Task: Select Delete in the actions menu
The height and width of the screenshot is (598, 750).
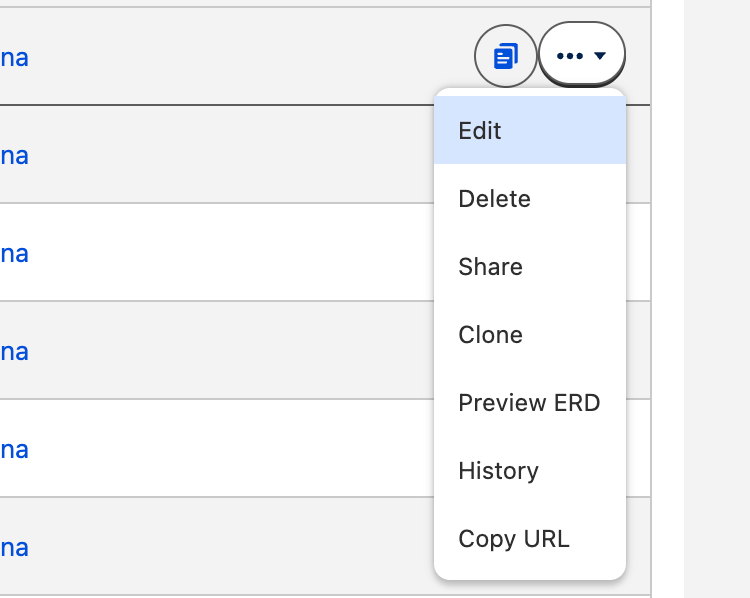Action: coord(530,199)
